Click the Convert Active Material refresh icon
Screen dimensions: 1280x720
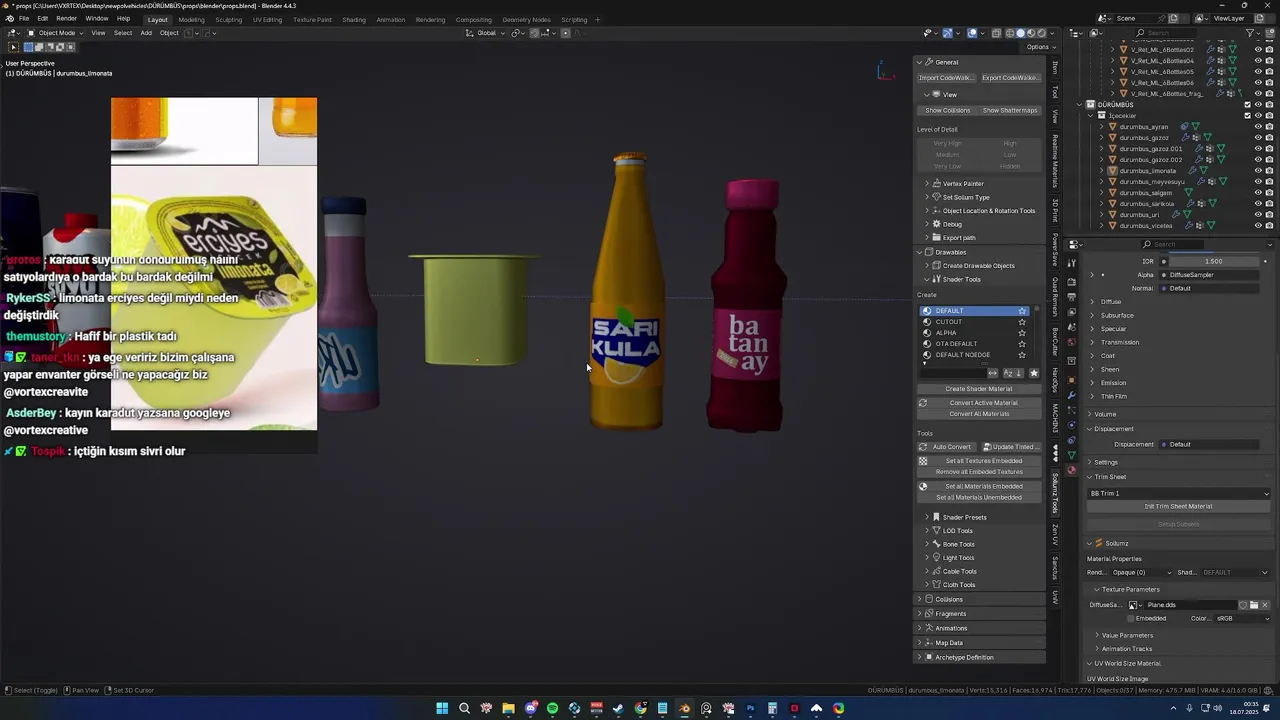(923, 403)
